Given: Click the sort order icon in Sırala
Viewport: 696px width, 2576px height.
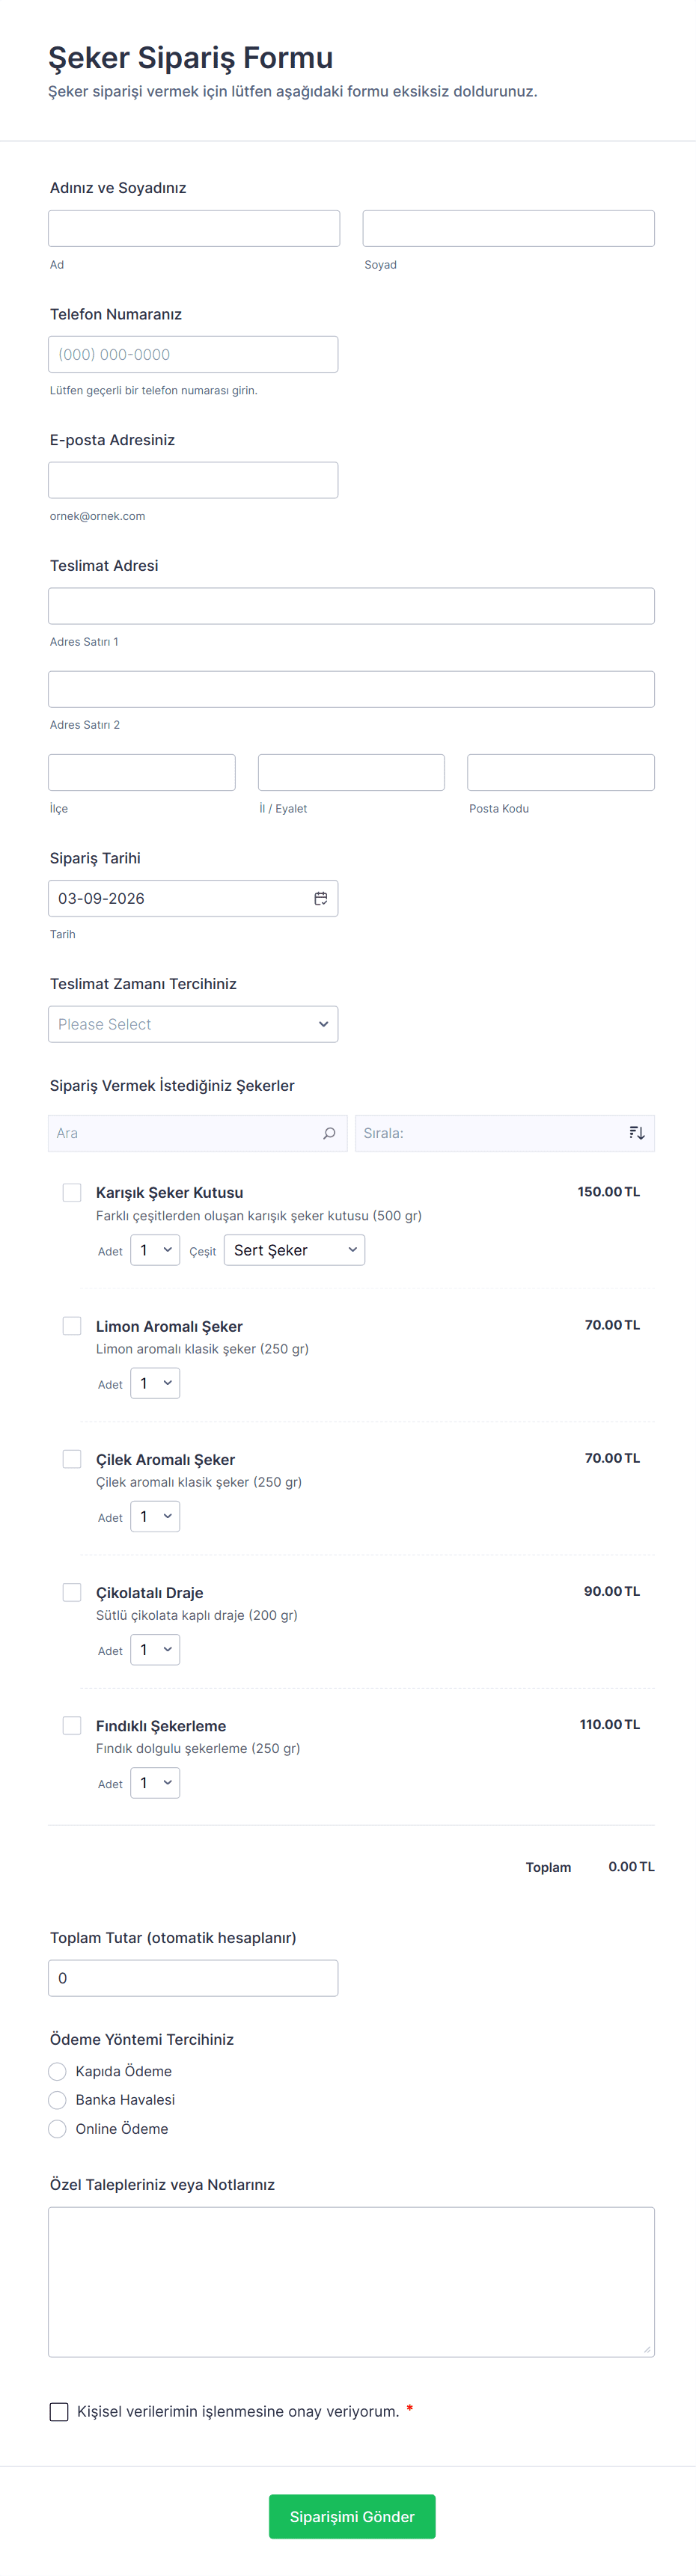Looking at the screenshot, I should tap(636, 1133).
